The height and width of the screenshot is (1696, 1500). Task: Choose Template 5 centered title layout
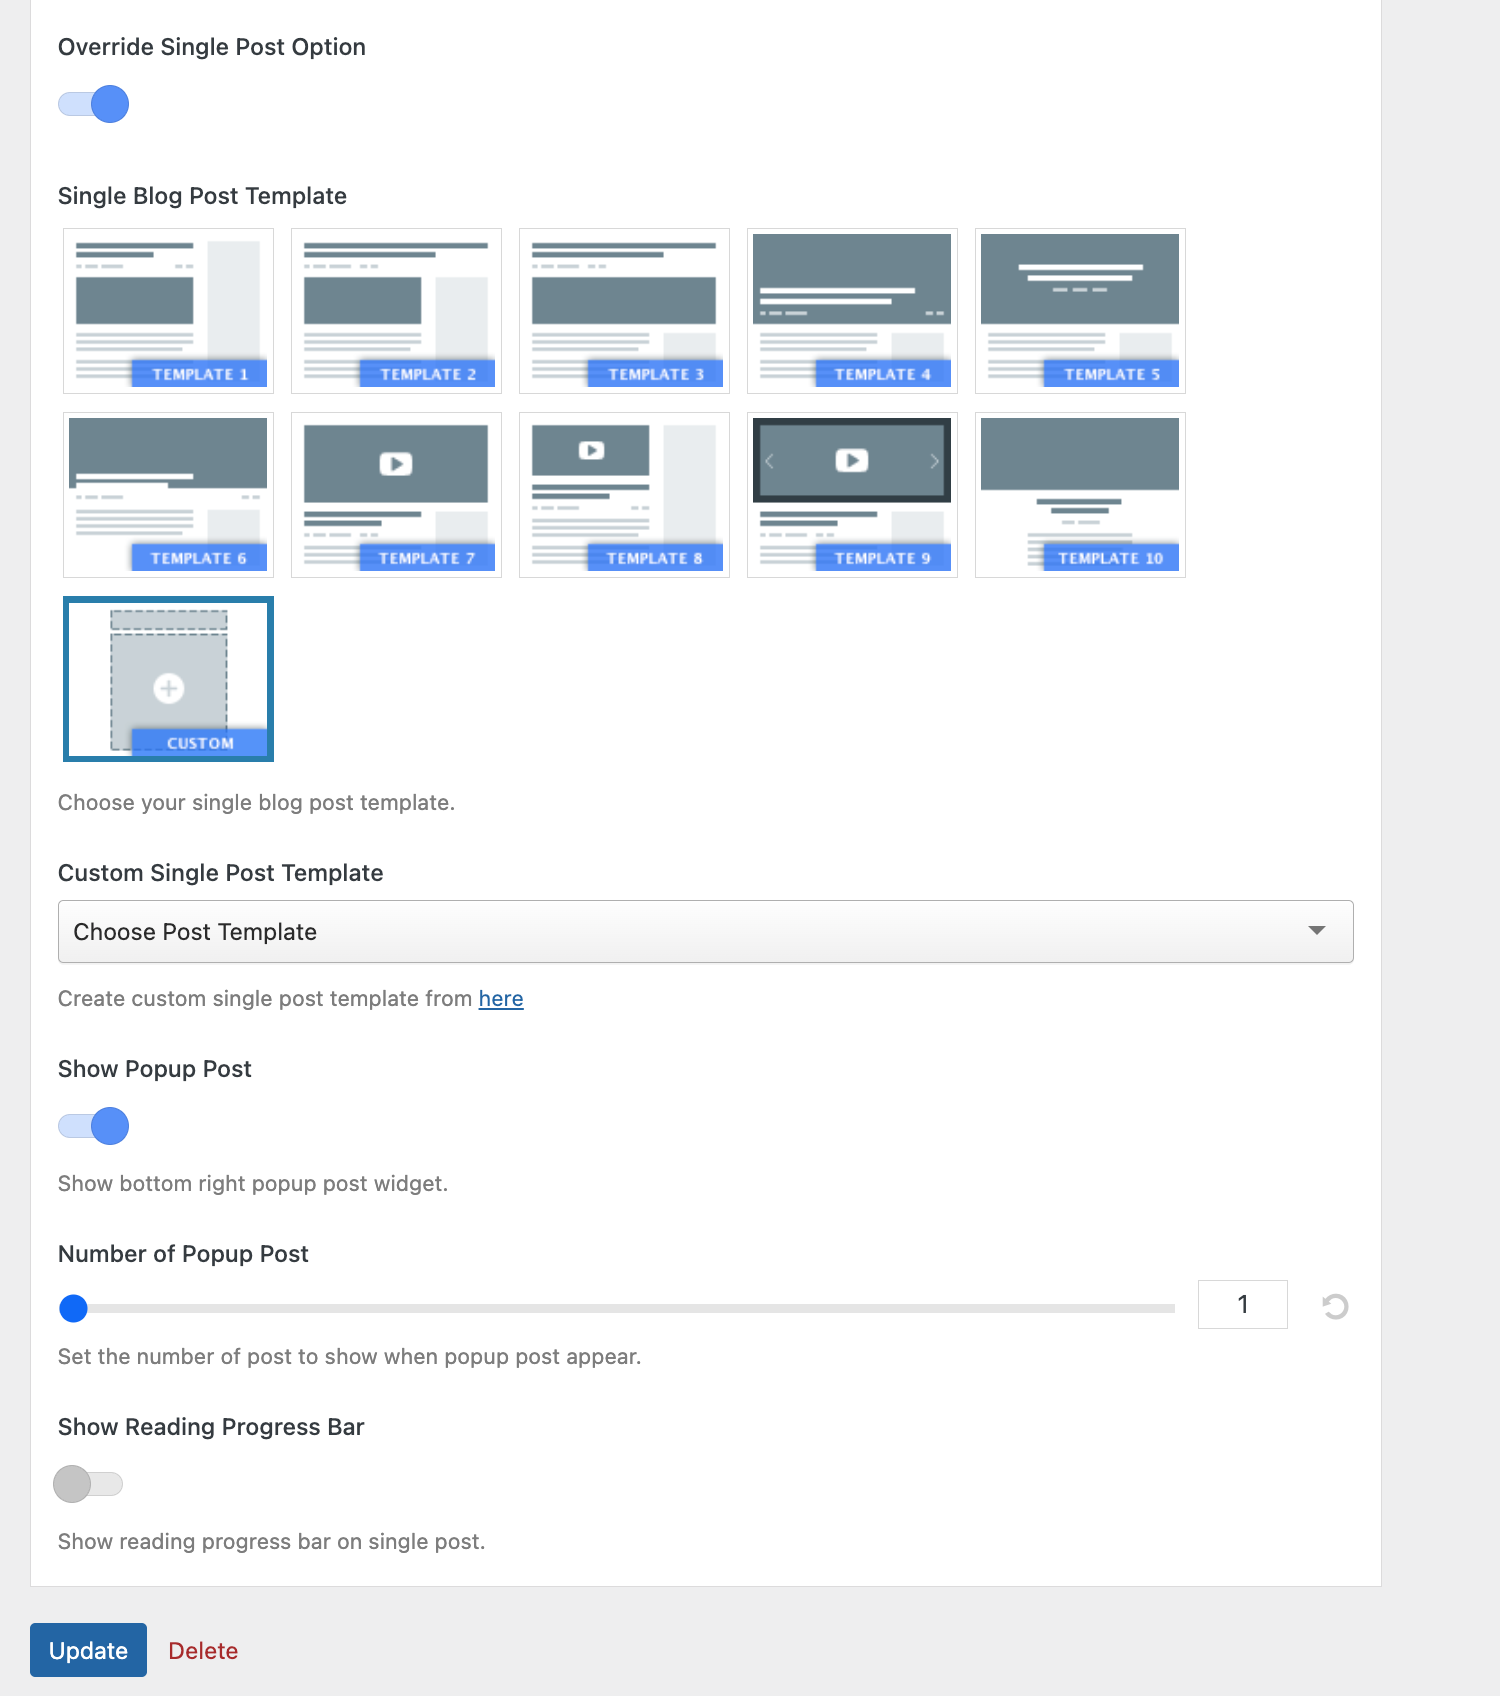[x=1080, y=311]
